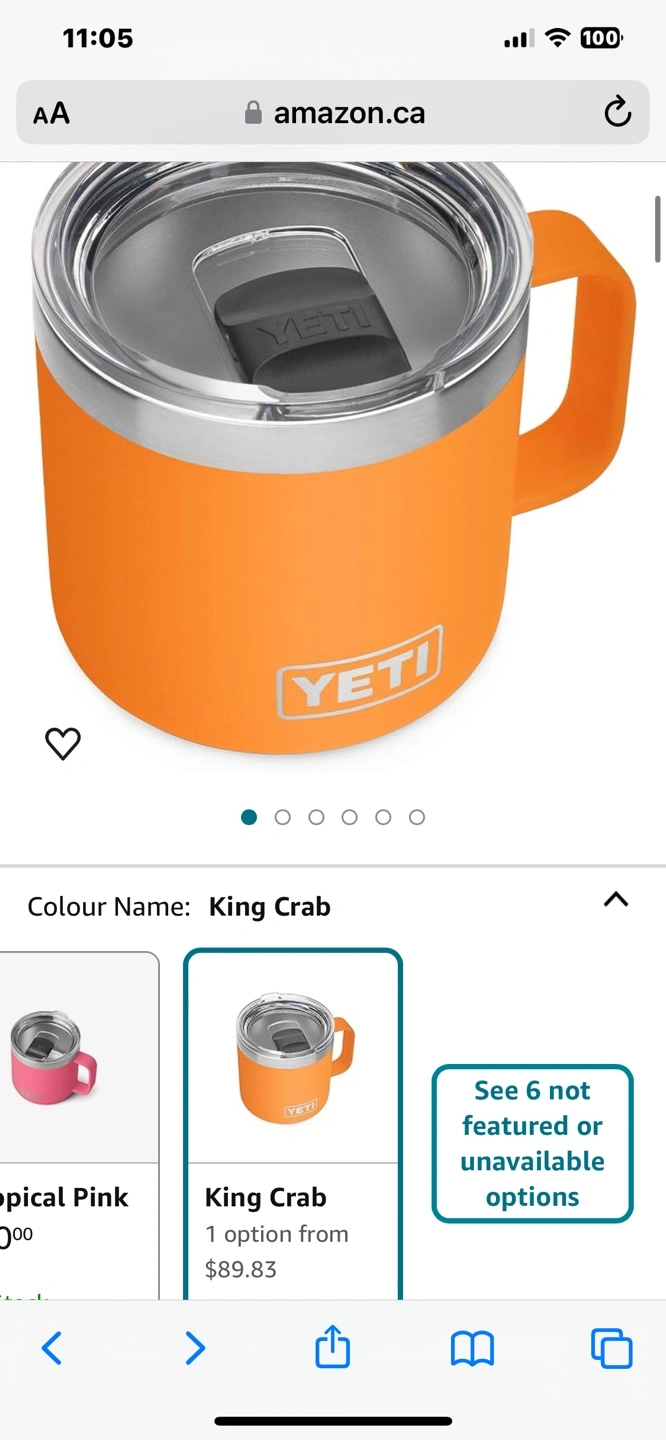This screenshot has height=1440, width=666.
Task: Open the Safari share sheet icon
Action: point(332,1346)
